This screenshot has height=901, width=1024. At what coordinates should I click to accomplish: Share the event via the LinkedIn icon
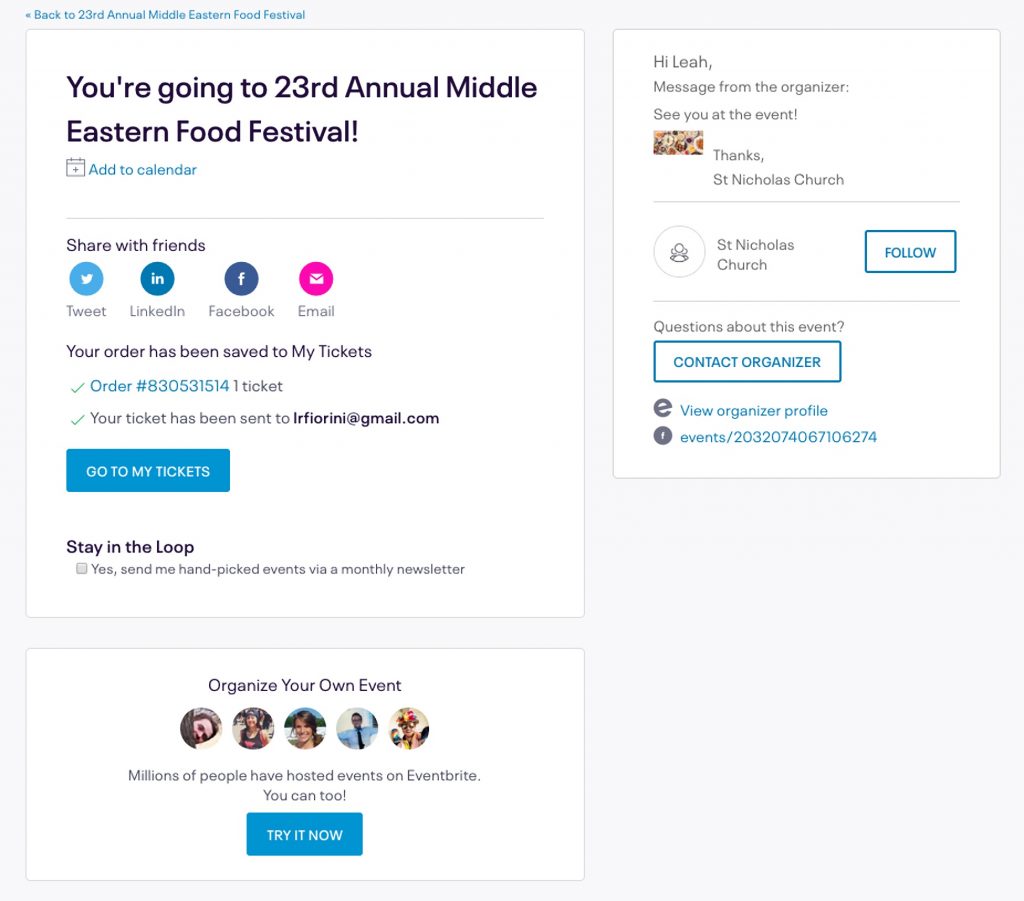coord(157,278)
